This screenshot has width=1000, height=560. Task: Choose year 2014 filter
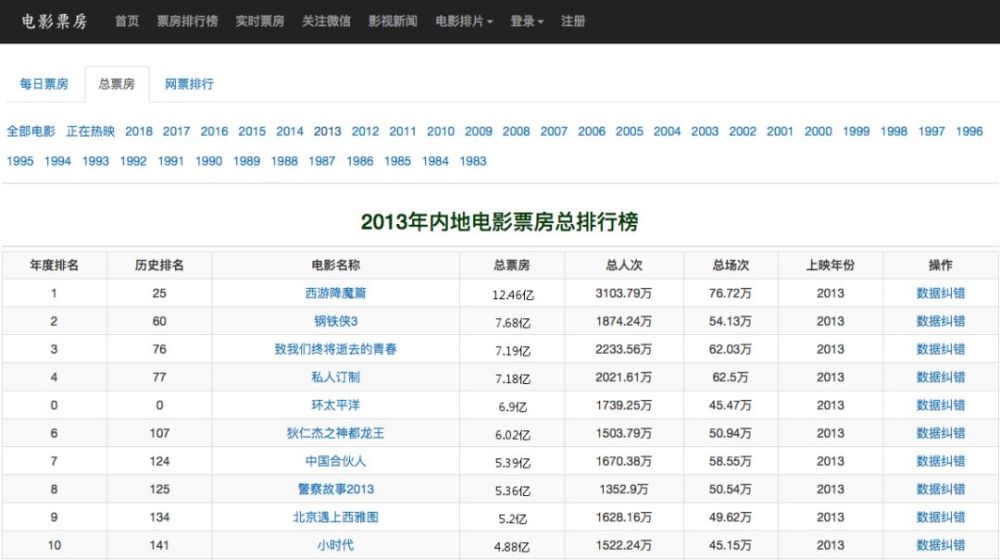point(290,131)
